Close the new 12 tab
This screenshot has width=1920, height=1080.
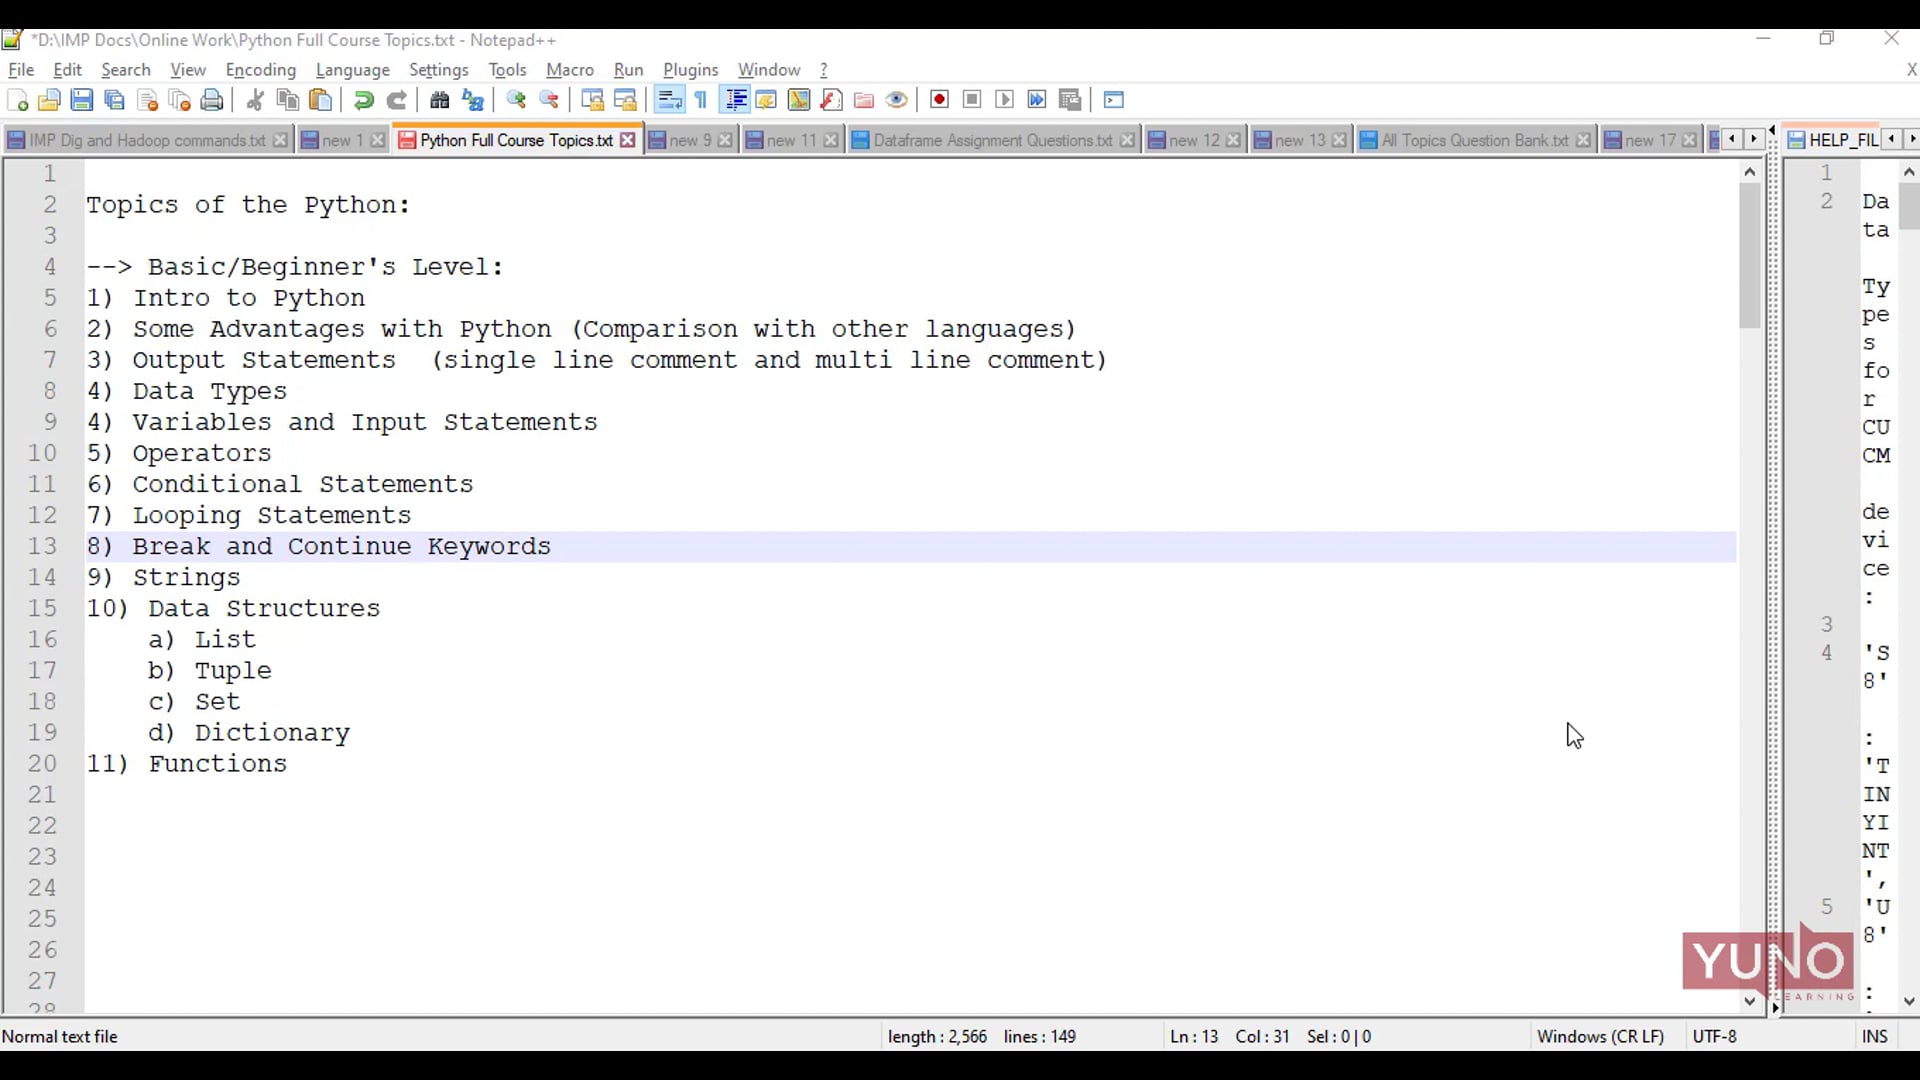click(x=1233, y=140)
